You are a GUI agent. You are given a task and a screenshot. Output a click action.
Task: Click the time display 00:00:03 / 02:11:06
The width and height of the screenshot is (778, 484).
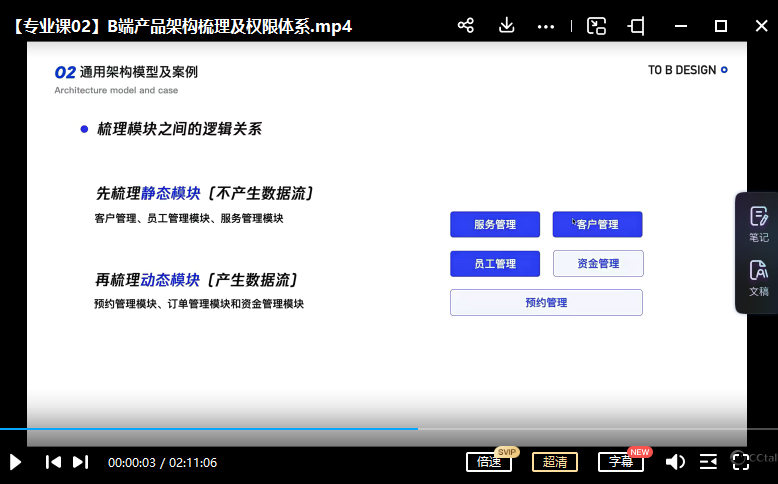[x=162, y=463]
